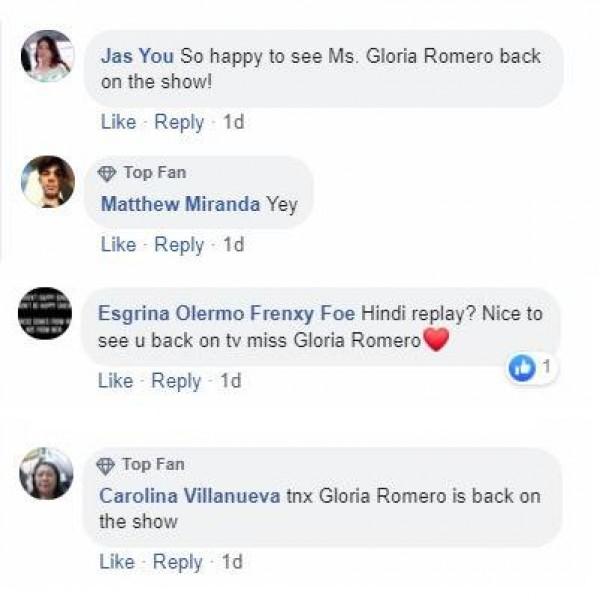Like Carolina Villanueva's comment
Image resolution: width=600 pixels, height=600 pixels.
[x=117, y=562]
